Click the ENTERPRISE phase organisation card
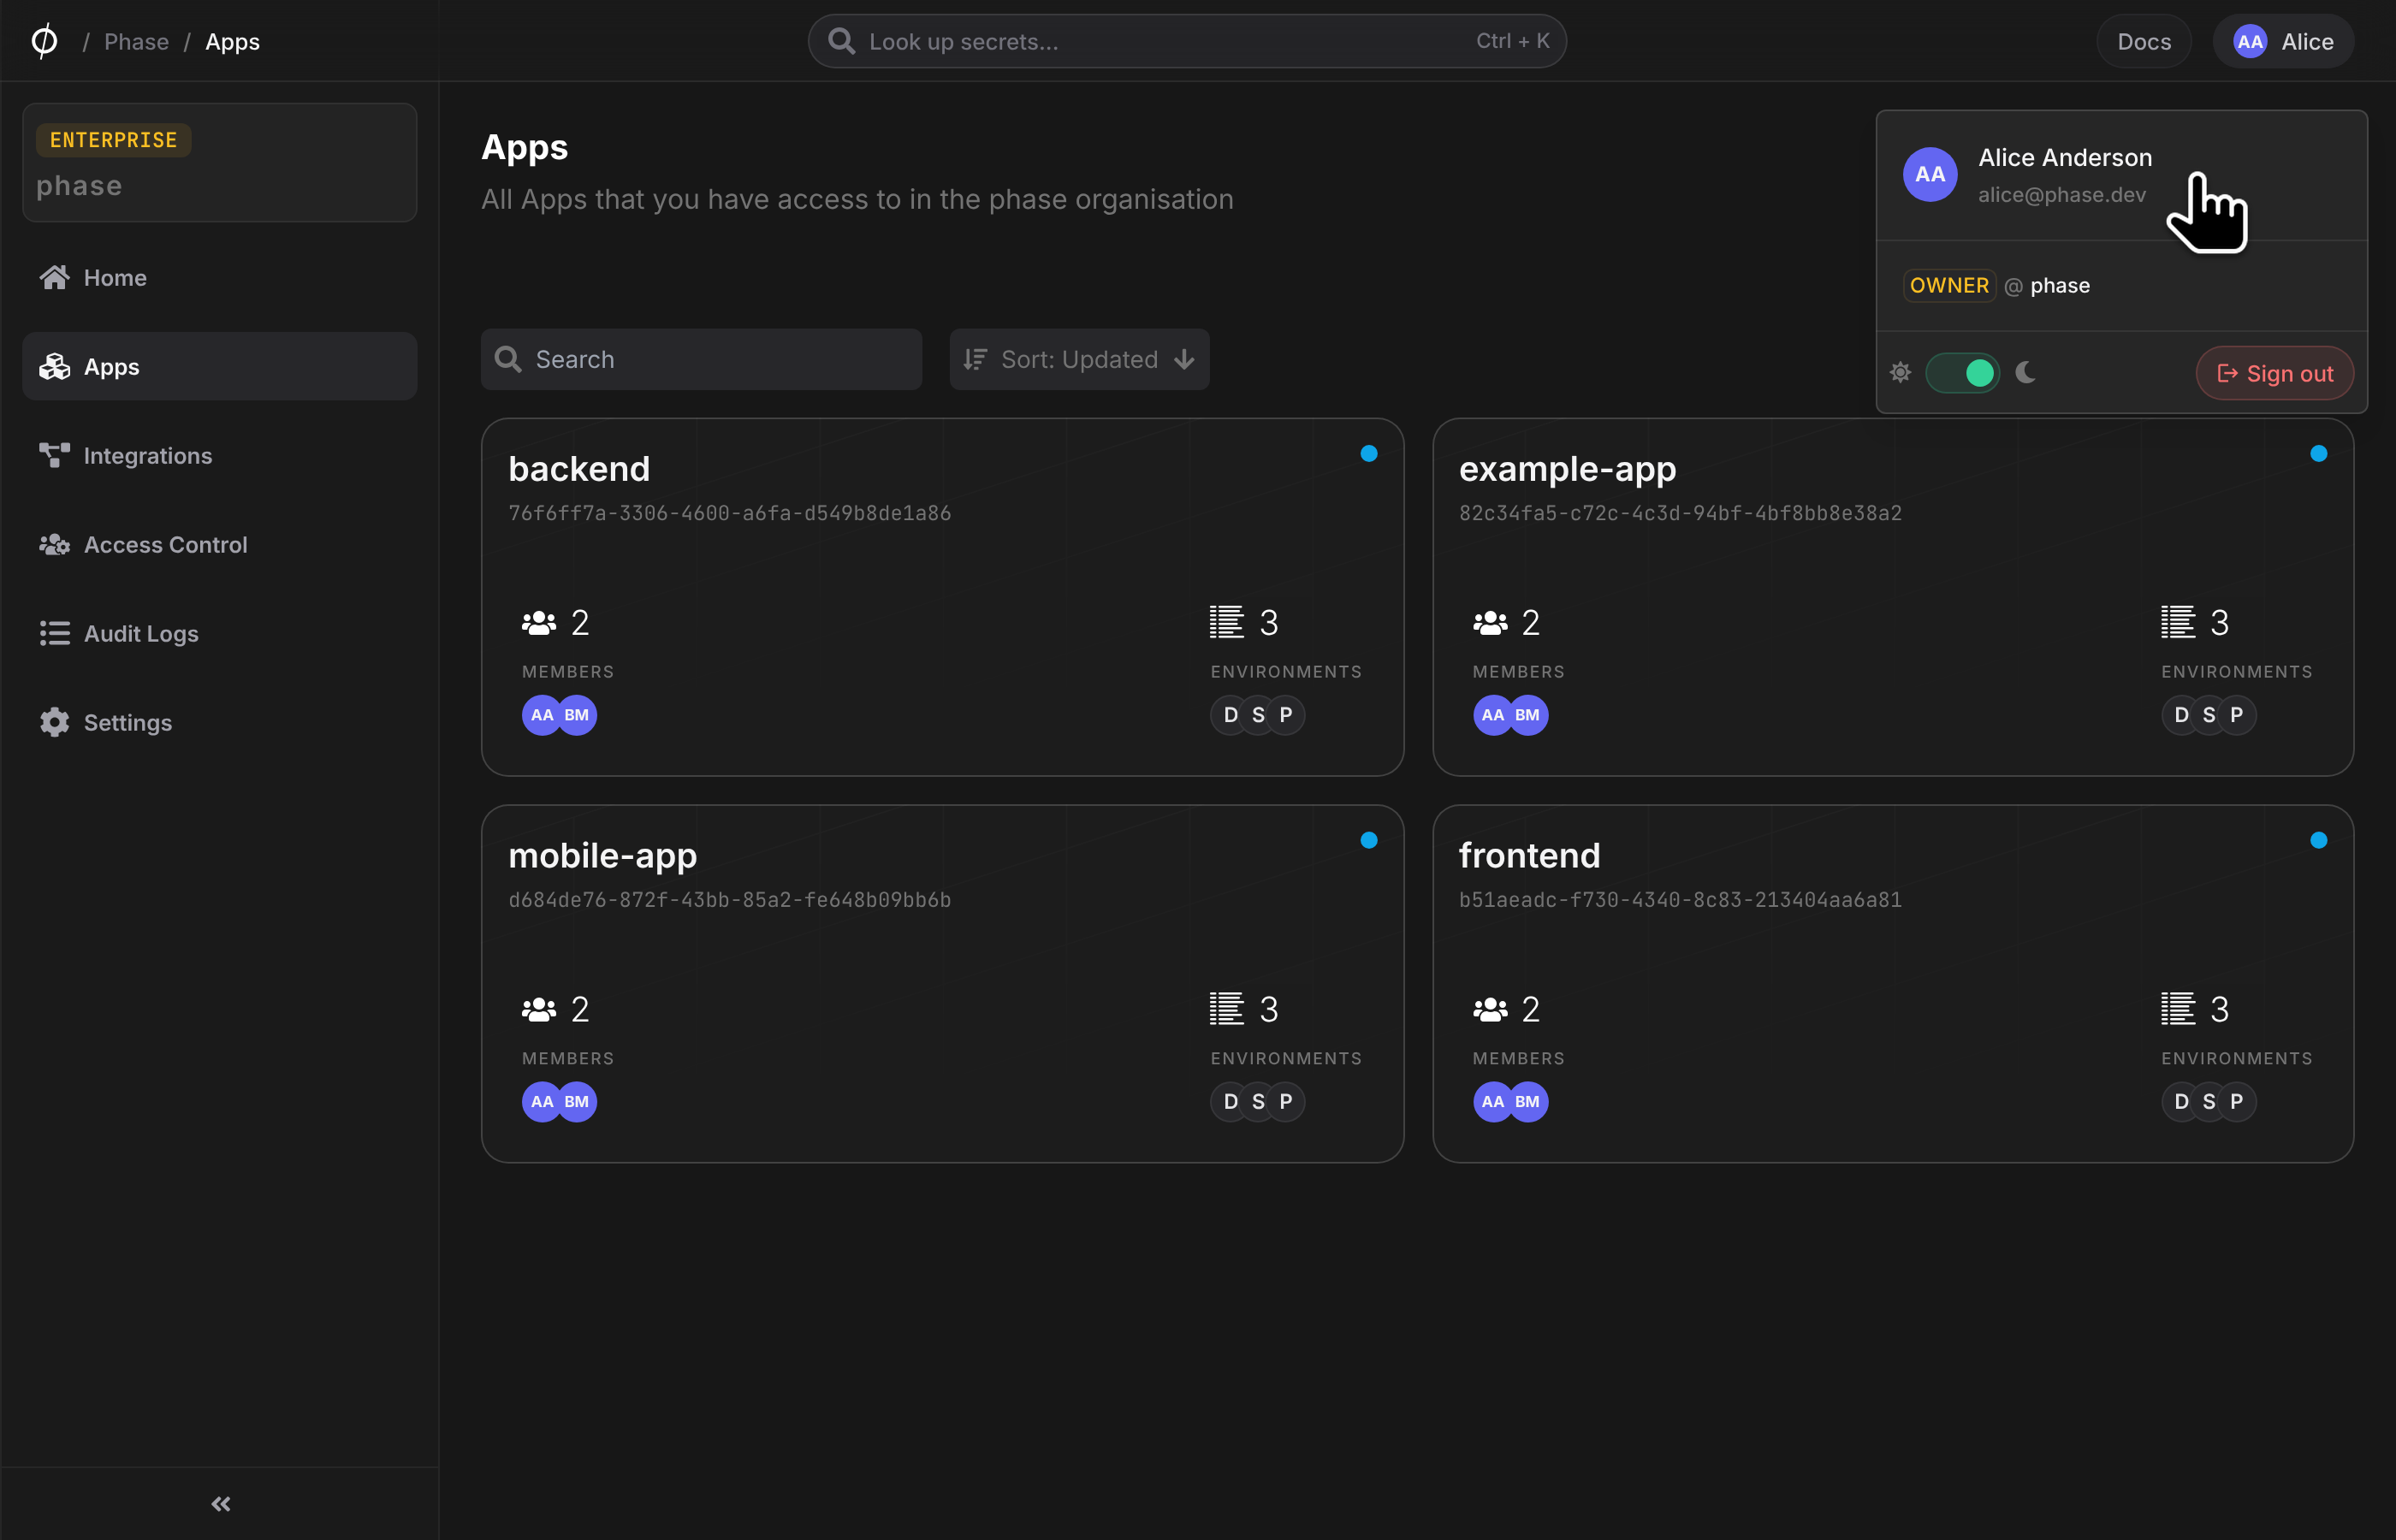 tap(219, 162)
